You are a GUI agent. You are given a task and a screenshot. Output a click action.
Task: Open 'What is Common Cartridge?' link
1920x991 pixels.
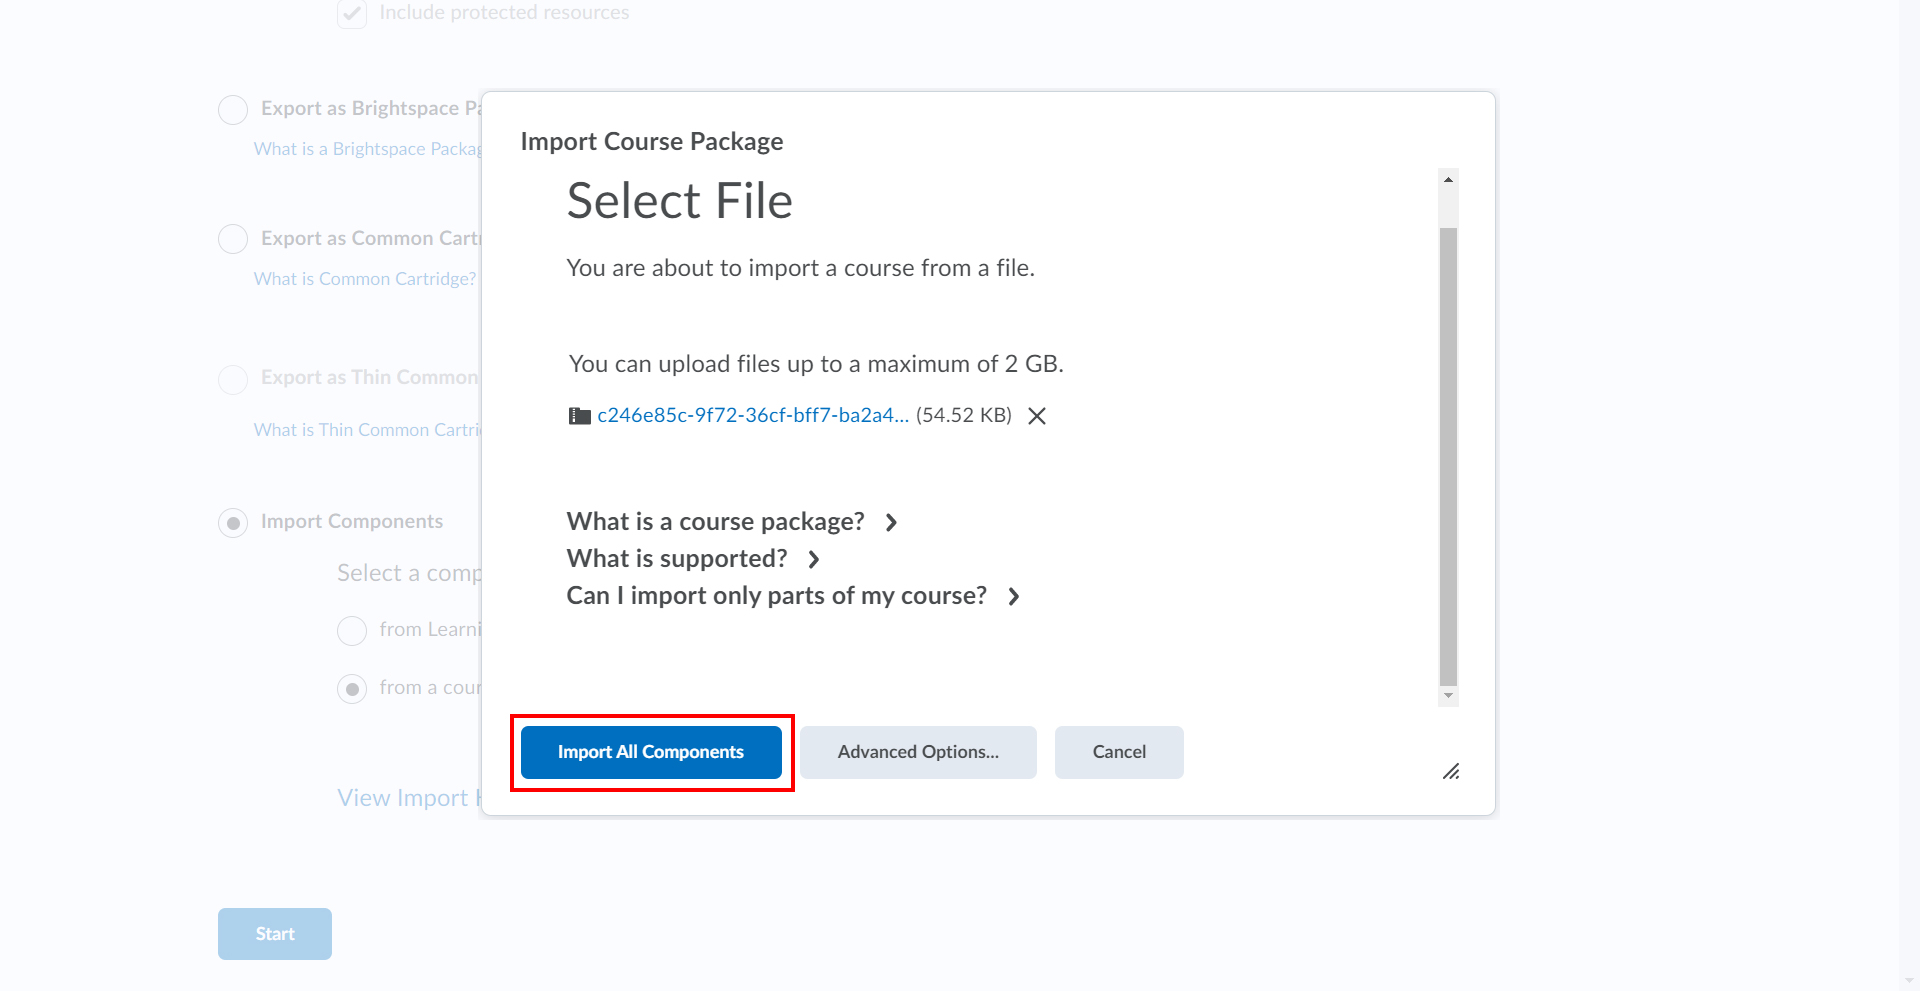(x=365, y=279)
